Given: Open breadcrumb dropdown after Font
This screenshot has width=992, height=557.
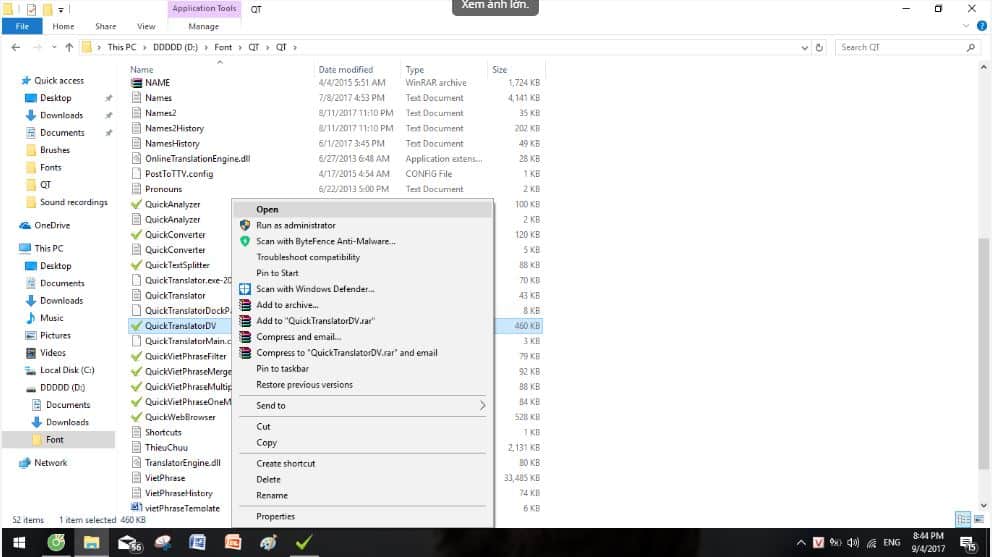Looking at the screenshot, I should tap(240, 47).
